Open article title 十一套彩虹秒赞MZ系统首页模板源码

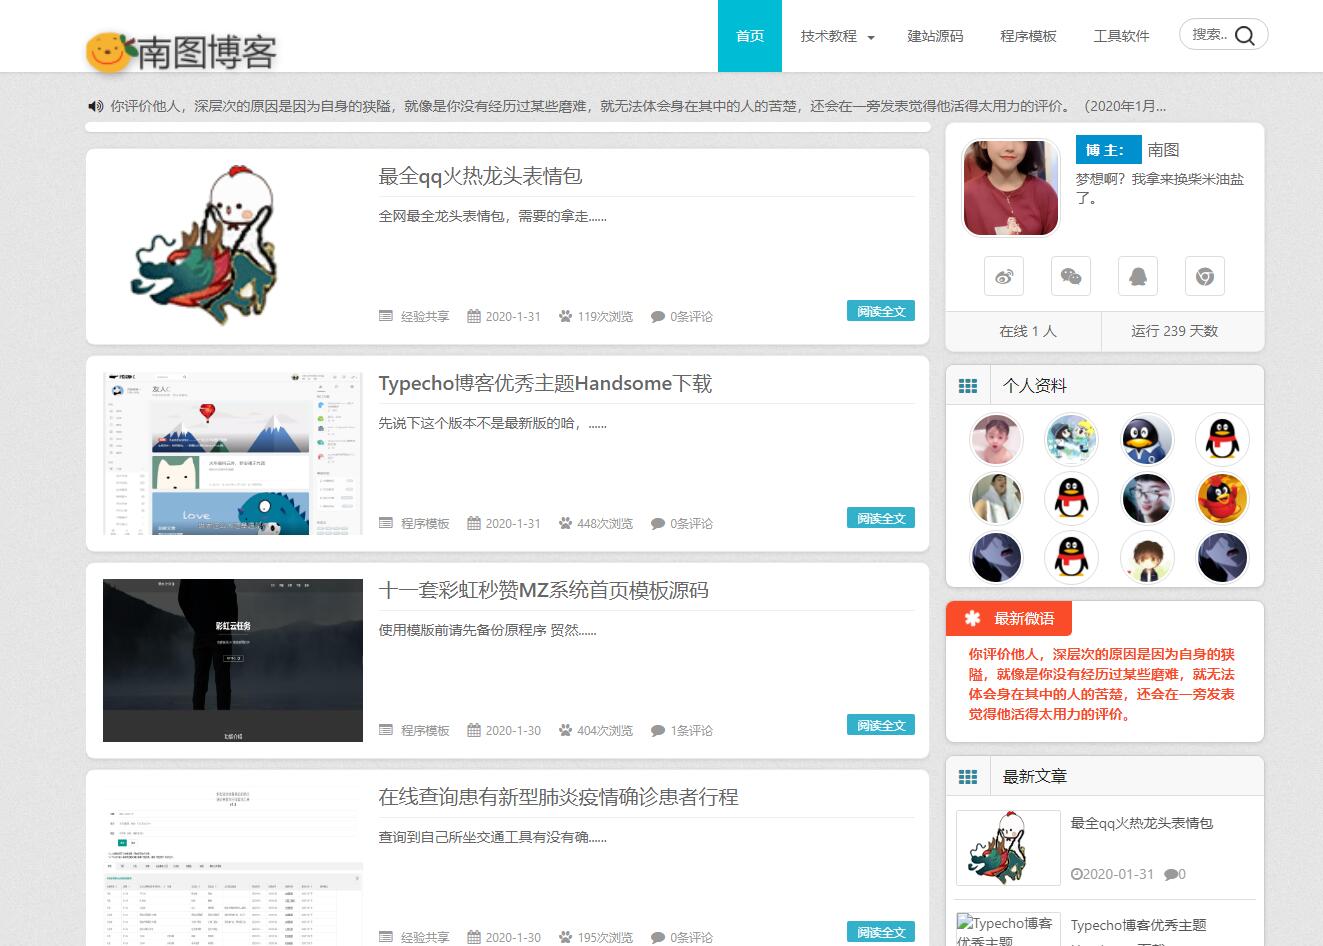pos(543,590)
